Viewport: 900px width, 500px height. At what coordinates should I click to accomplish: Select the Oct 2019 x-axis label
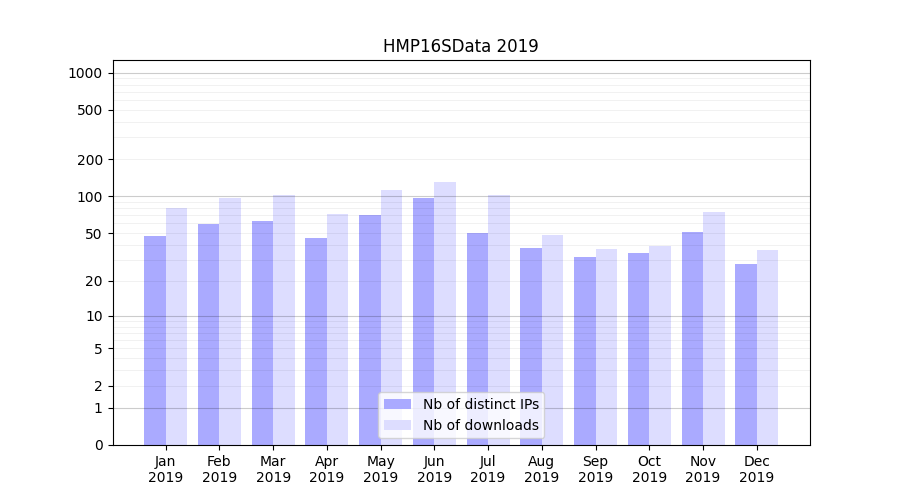pos(649,469)
